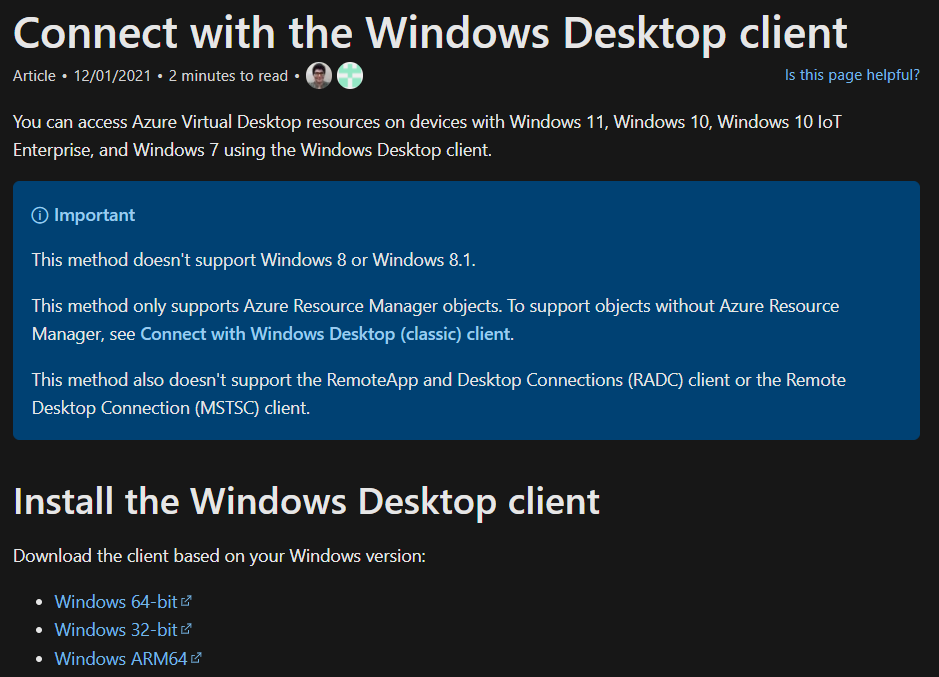Click the 'Article' label under the title
This screenshot has height=677, width=939.
pyautogui.click(x=34, y=76)
